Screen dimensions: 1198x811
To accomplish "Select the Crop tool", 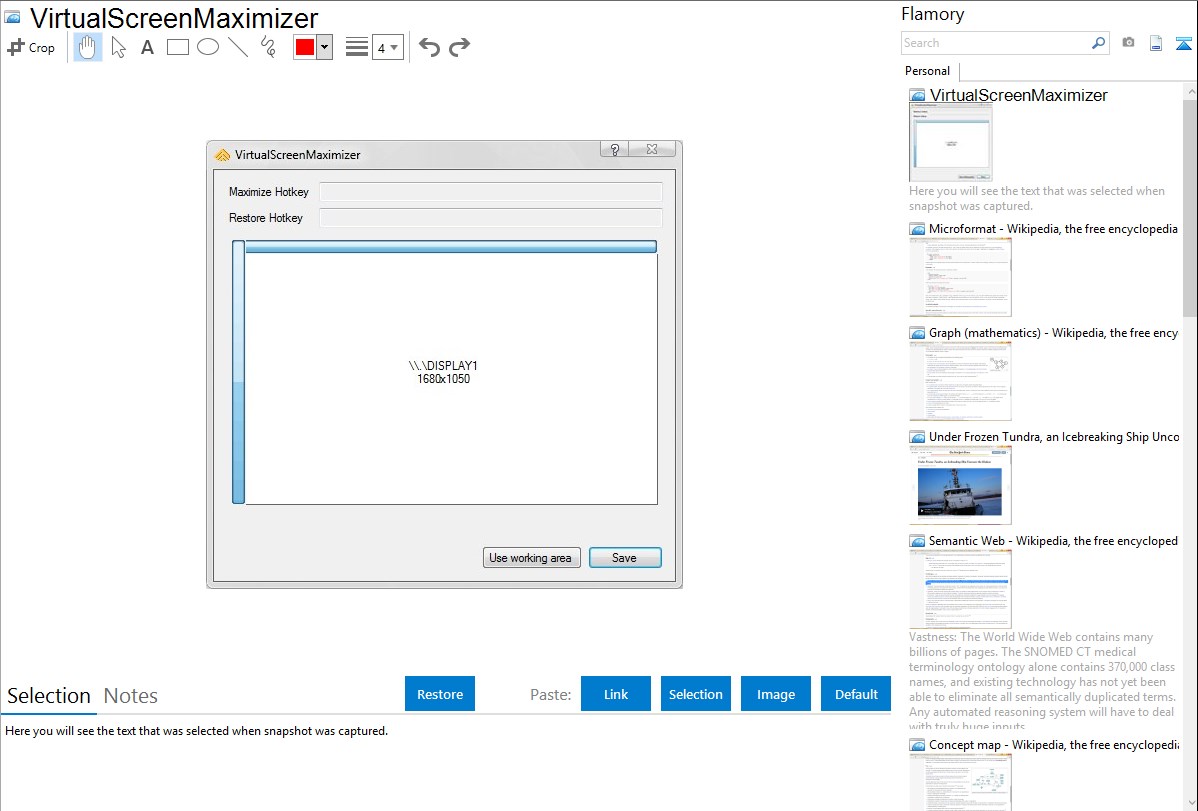I will [x=31, y=47].
